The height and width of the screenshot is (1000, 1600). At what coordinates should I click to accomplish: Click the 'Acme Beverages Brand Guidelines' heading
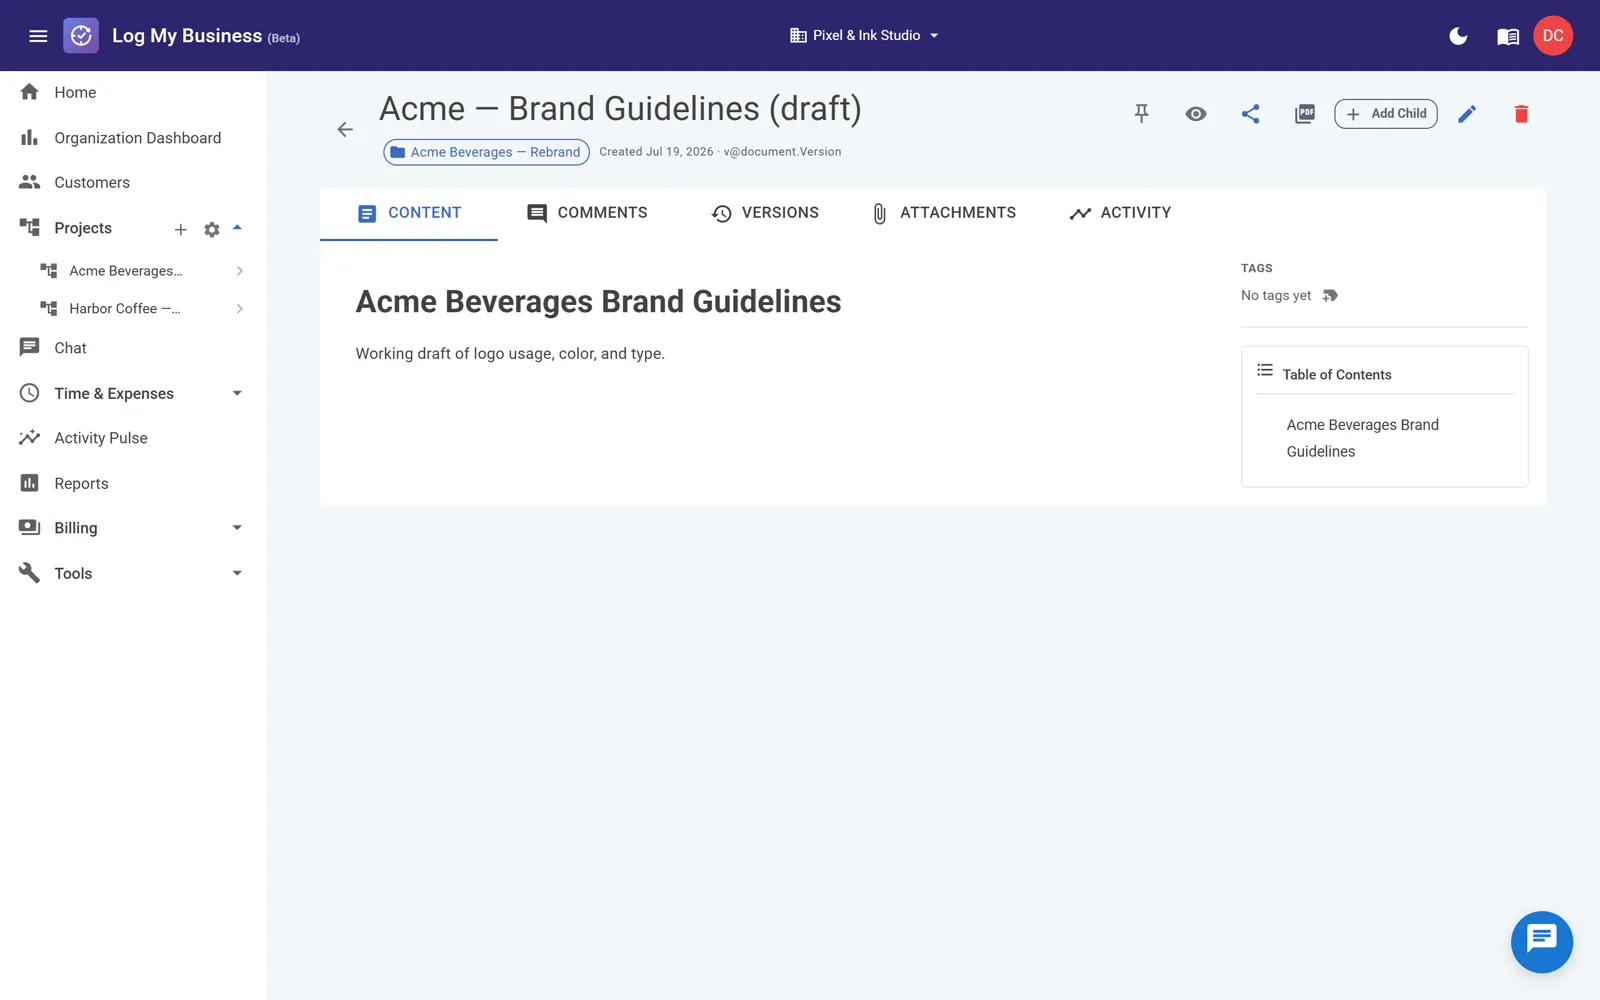[598, 302]
